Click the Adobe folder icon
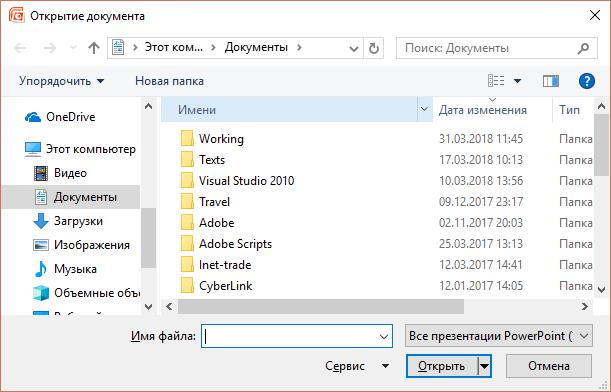The height and width of the screenshot is (392, 611). [187, 223]
